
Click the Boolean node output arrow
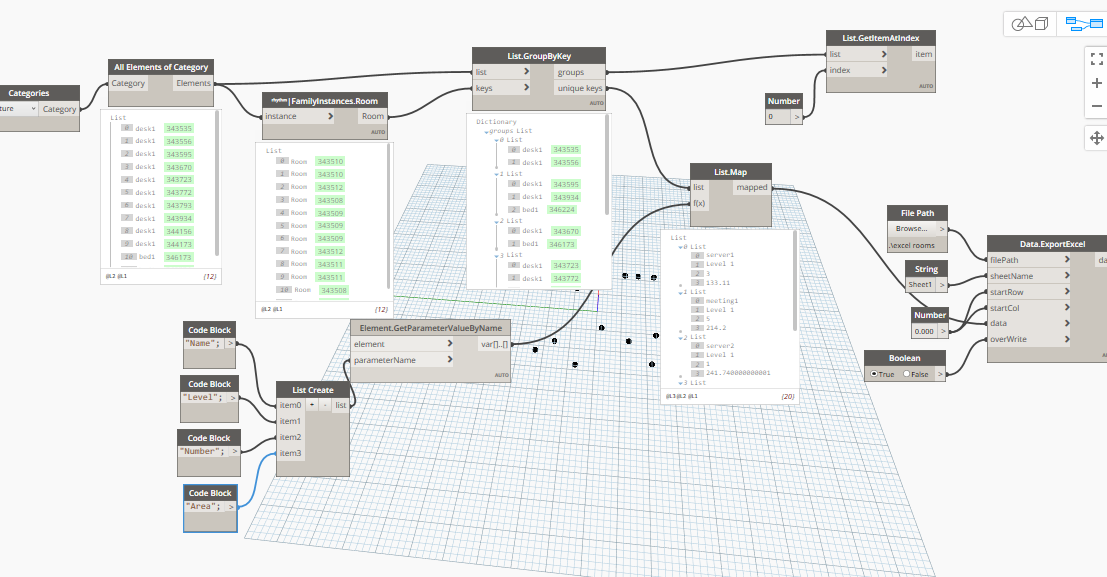coord(940,374)
